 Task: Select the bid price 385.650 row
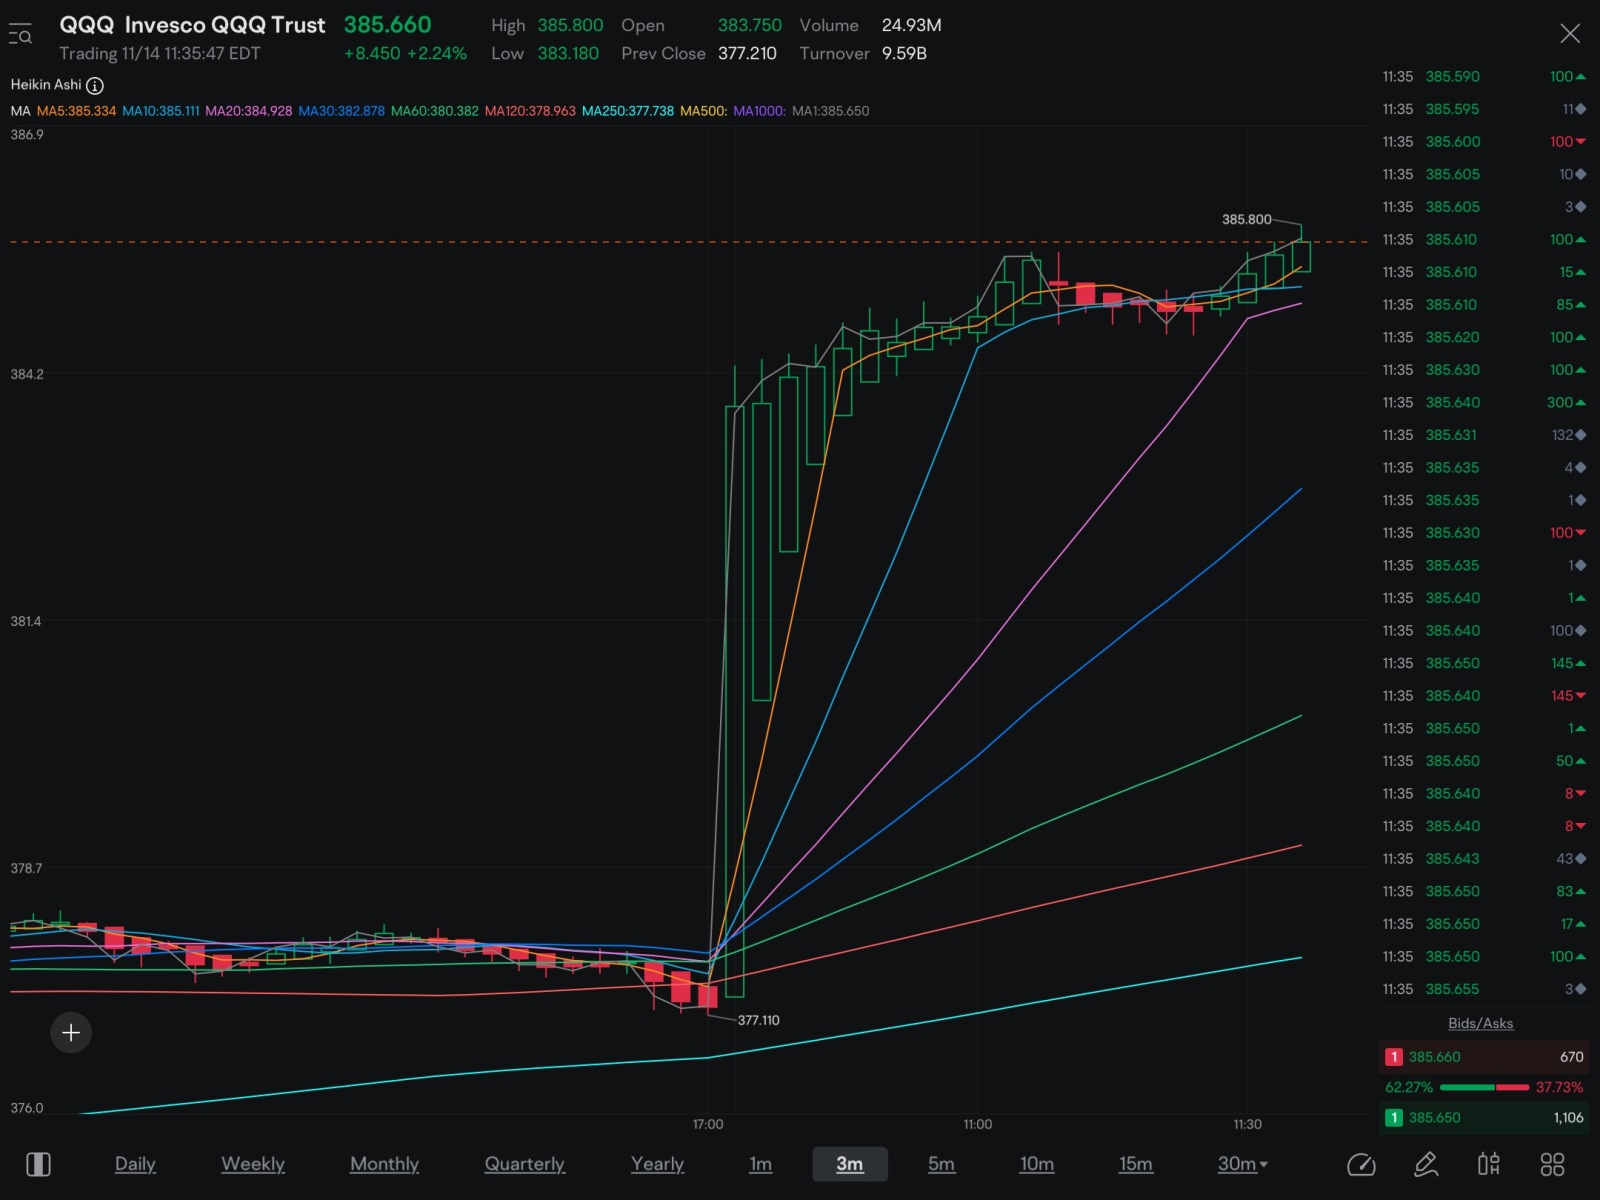[1483, 1118]
